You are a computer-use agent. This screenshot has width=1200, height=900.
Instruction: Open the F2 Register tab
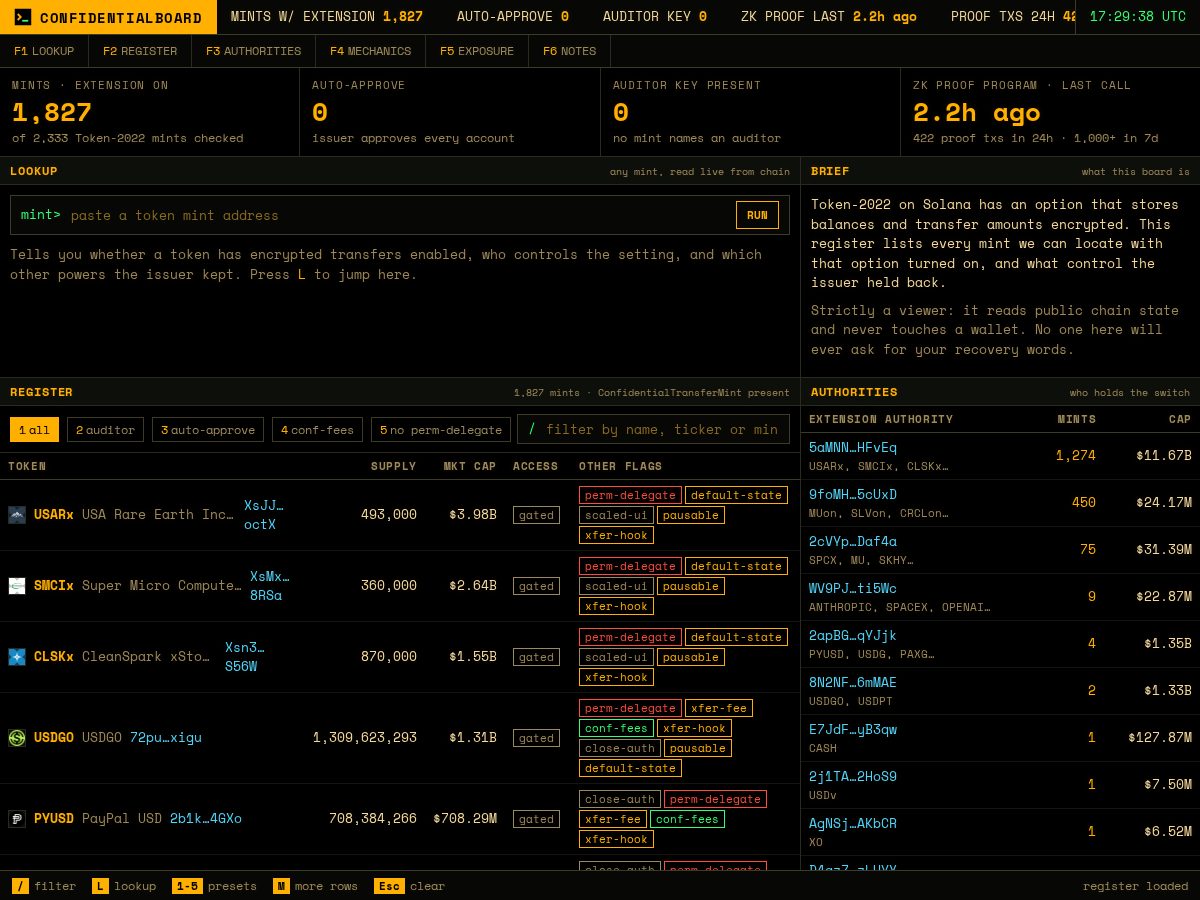(x=140, y=51)
